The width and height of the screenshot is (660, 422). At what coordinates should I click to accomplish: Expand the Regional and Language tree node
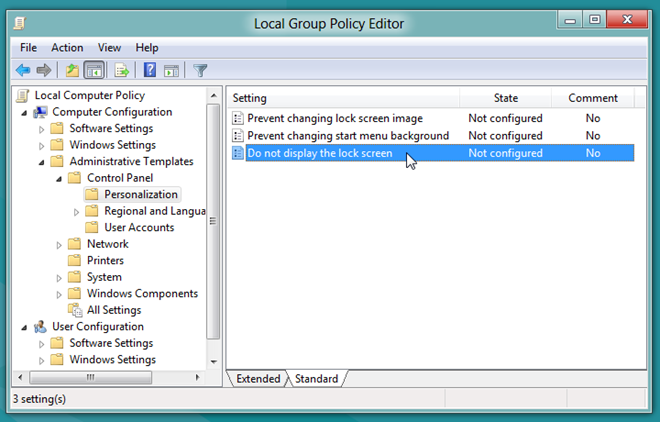coord(76,211)
